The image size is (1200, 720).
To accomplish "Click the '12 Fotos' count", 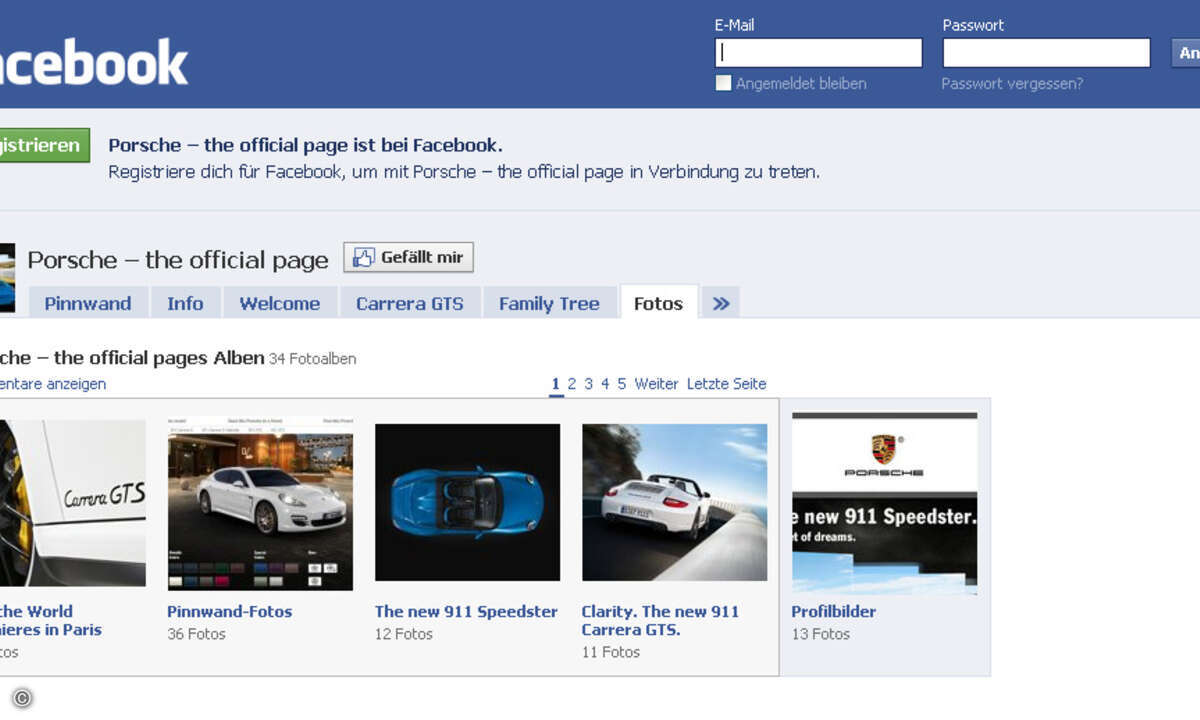I will [404, 634].
